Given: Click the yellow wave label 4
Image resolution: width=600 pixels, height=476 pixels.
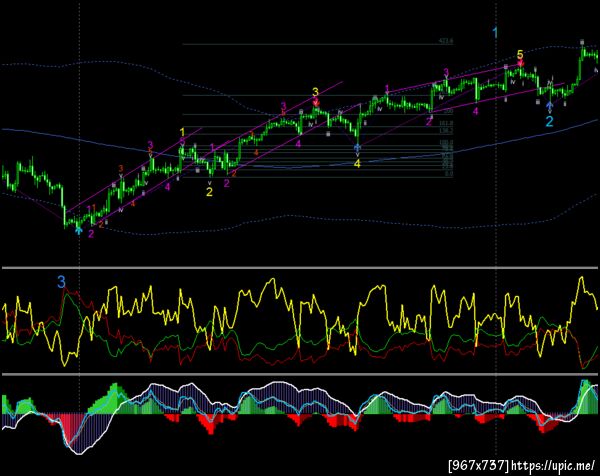Looking at the screenshot, I should pos(357,163).
